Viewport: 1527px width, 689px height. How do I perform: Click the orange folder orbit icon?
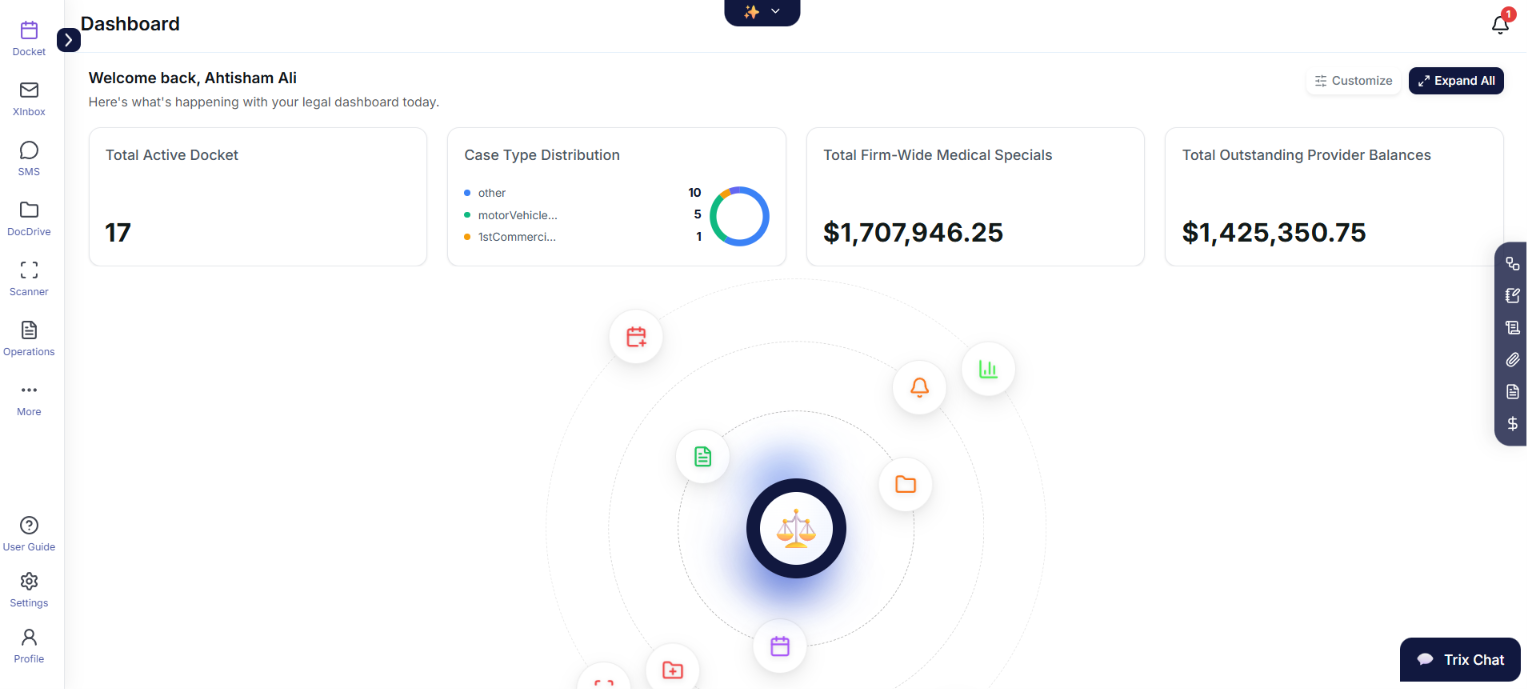(x=905, y=485)
